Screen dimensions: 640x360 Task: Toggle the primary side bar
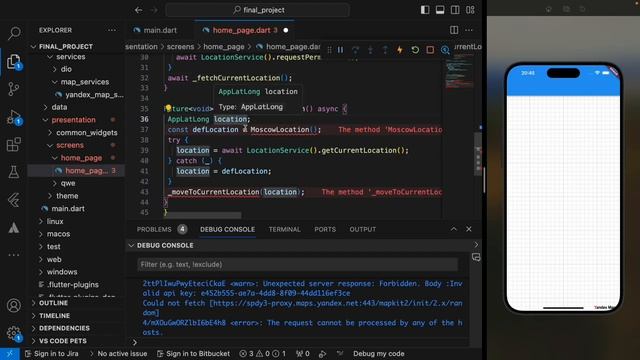tap(425, 10)
